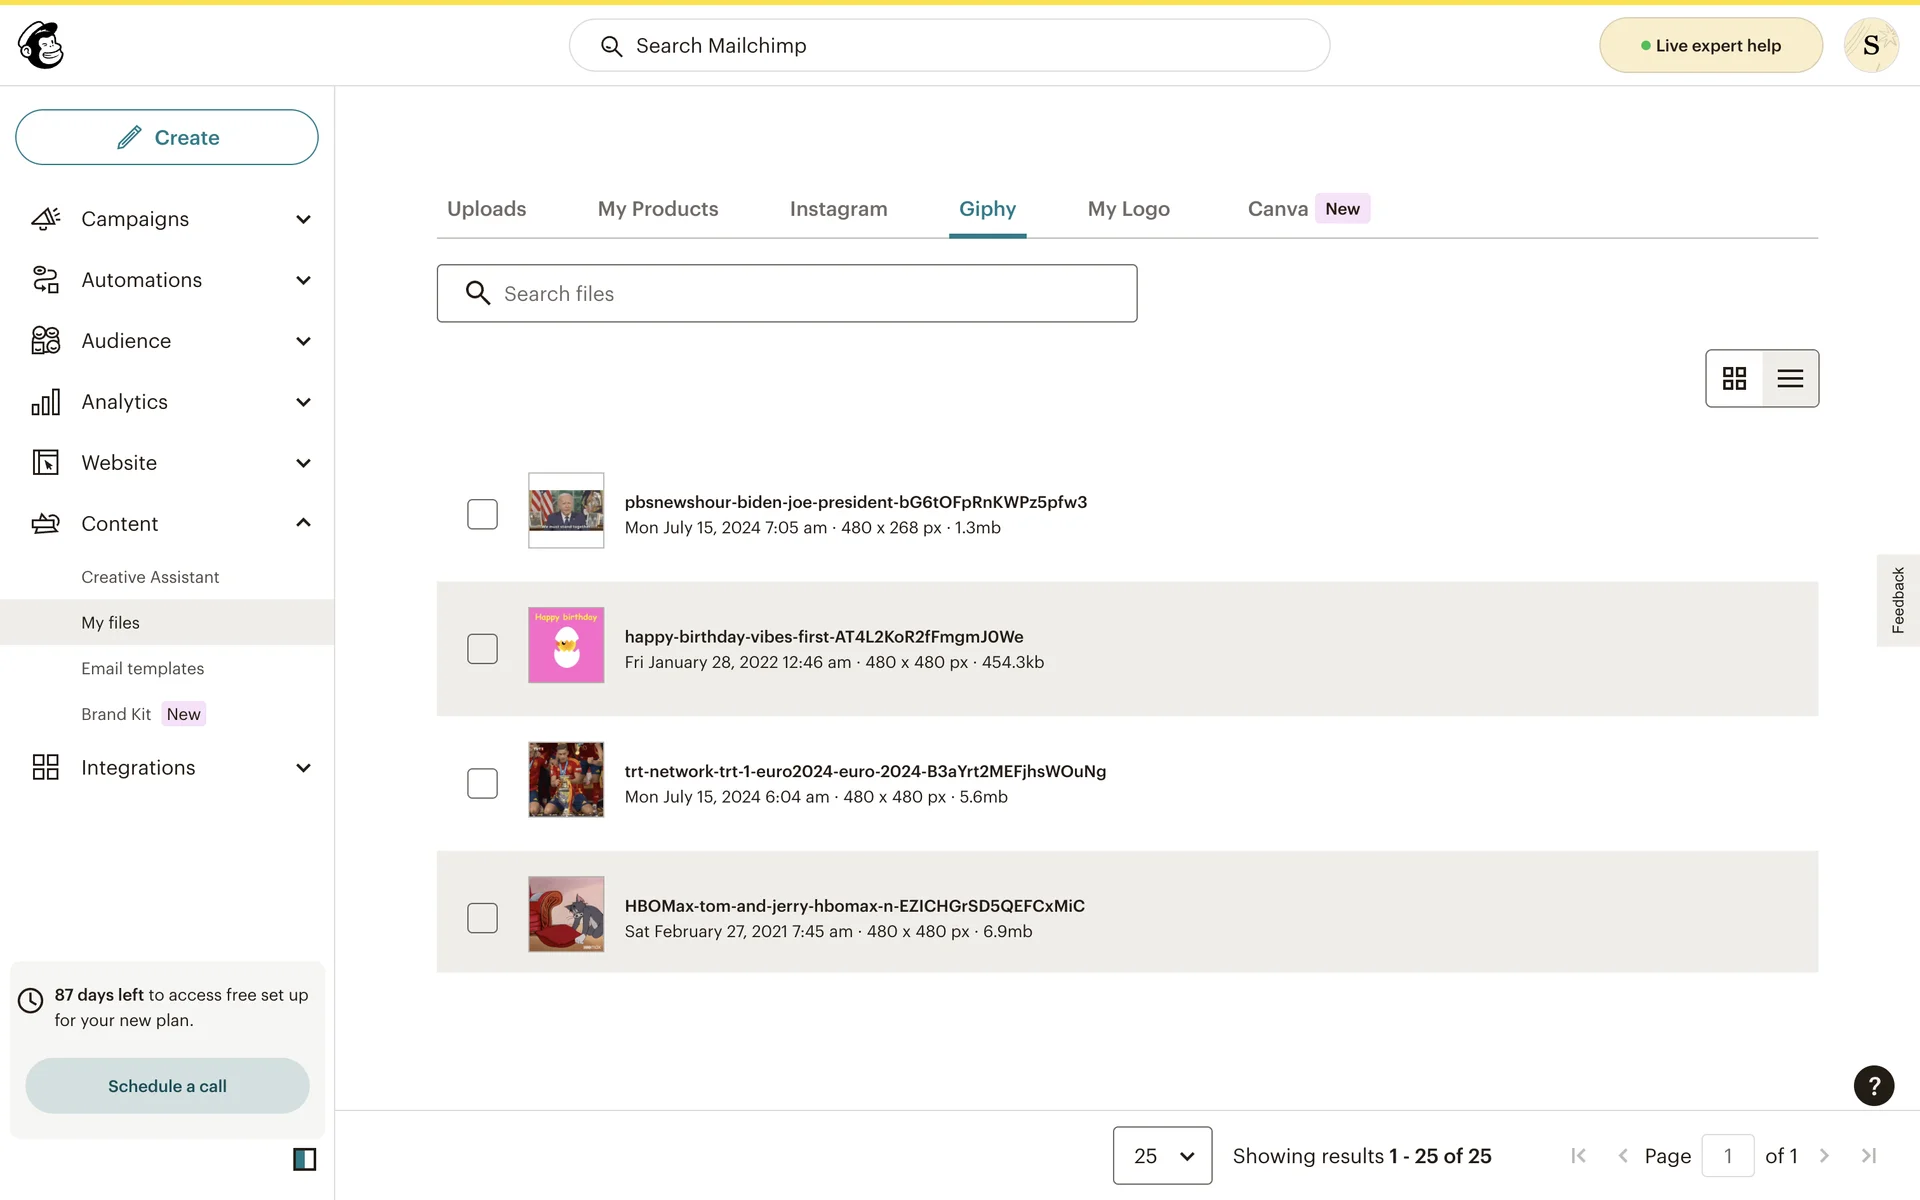
Task: Open the account avatar menu
Action: click(1870, 45)
